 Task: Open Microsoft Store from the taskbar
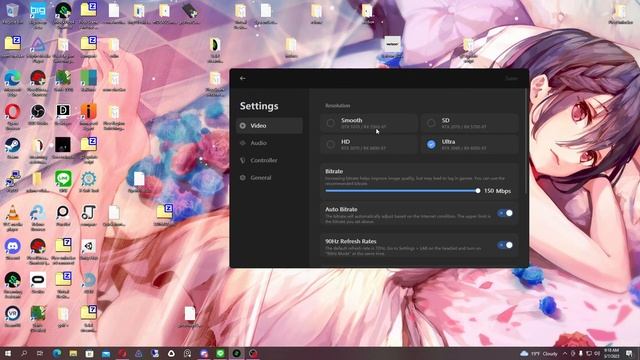pos(89,353)
